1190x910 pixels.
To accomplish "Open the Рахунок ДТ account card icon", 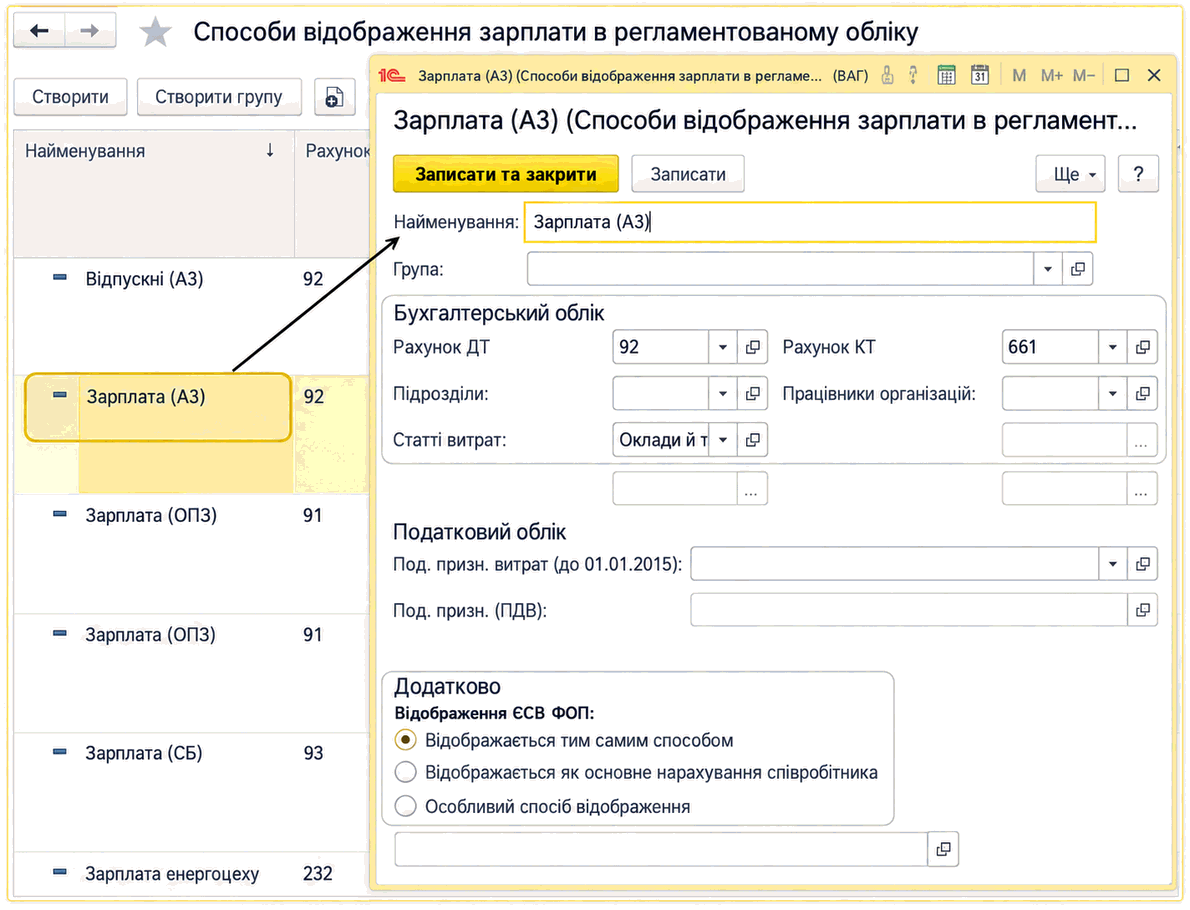I will 752,347.
